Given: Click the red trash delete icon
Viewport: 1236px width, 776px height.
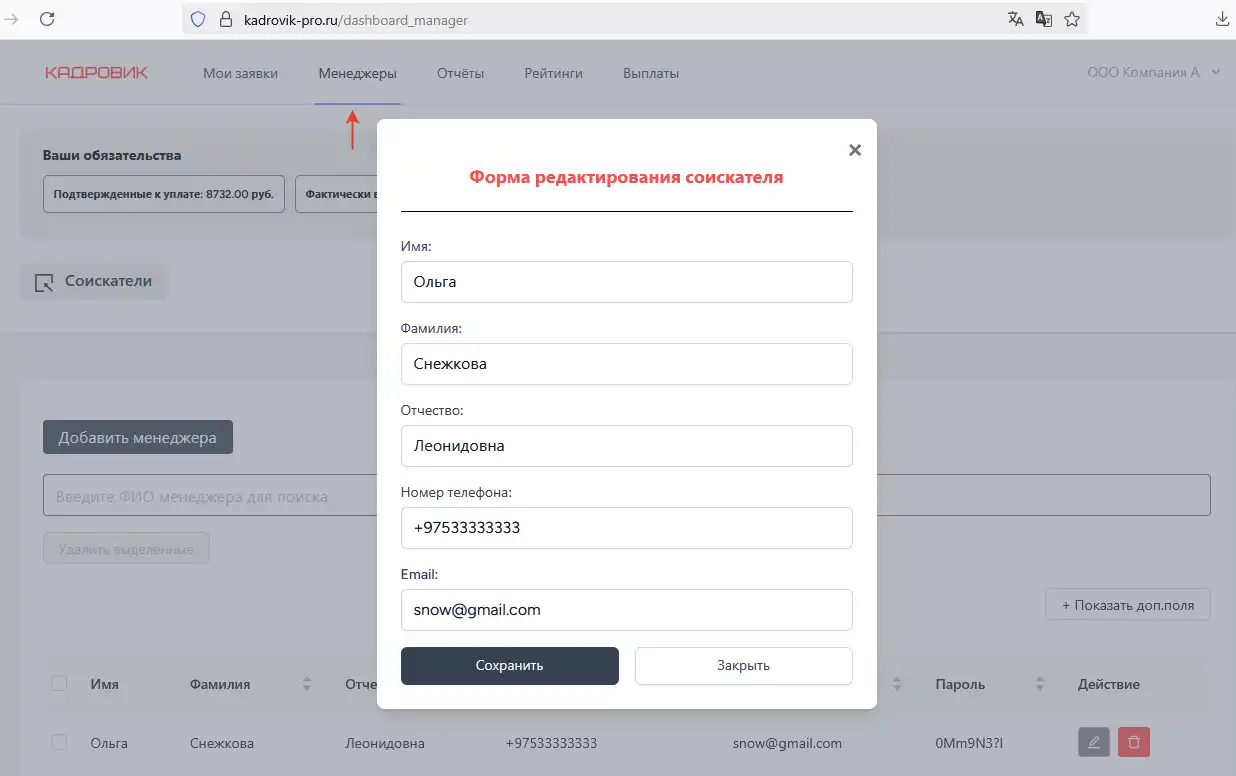Looking at the screenshot, I should [1134, 742].
